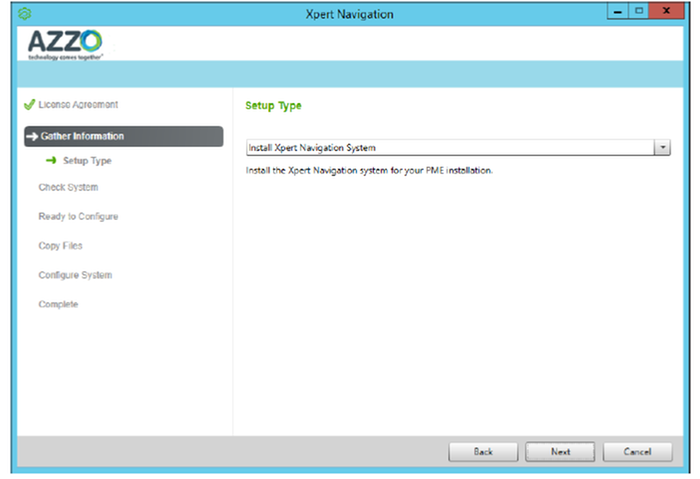Cancel the Xpert Navigation installer
700x479 pixels.
coord(637,451)
